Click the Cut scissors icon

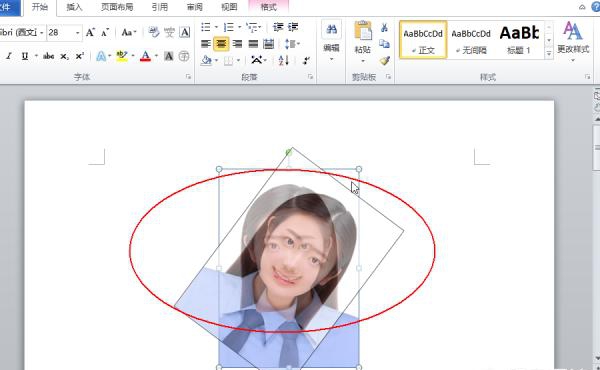[384, 27]
